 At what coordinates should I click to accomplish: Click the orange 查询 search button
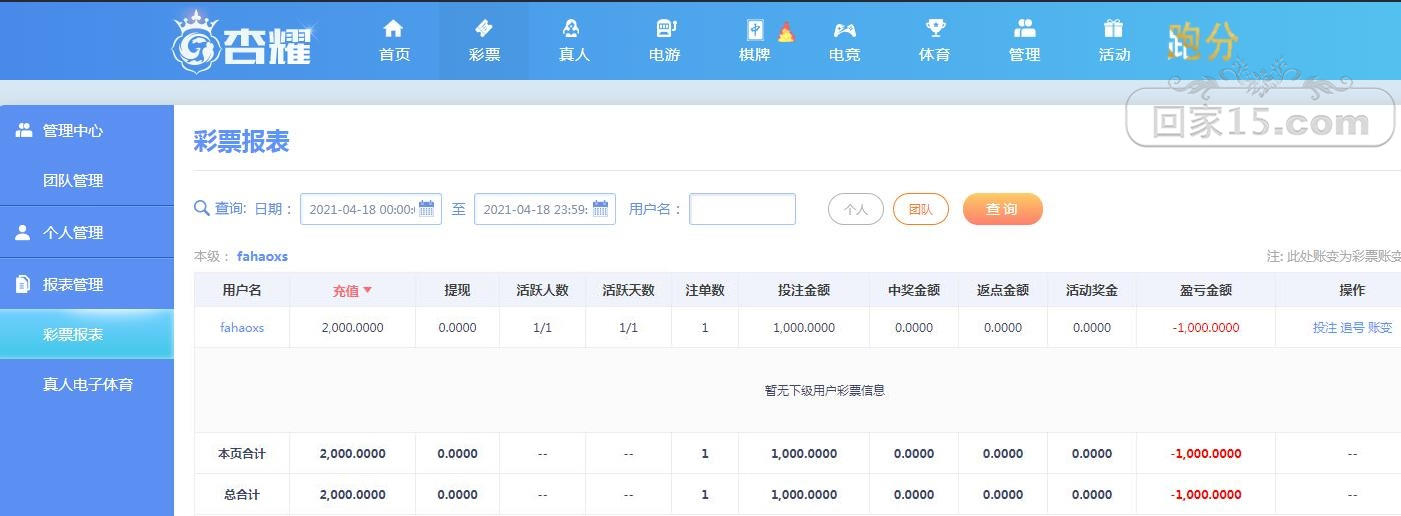pyautogui.click(x=1003, y=209)
